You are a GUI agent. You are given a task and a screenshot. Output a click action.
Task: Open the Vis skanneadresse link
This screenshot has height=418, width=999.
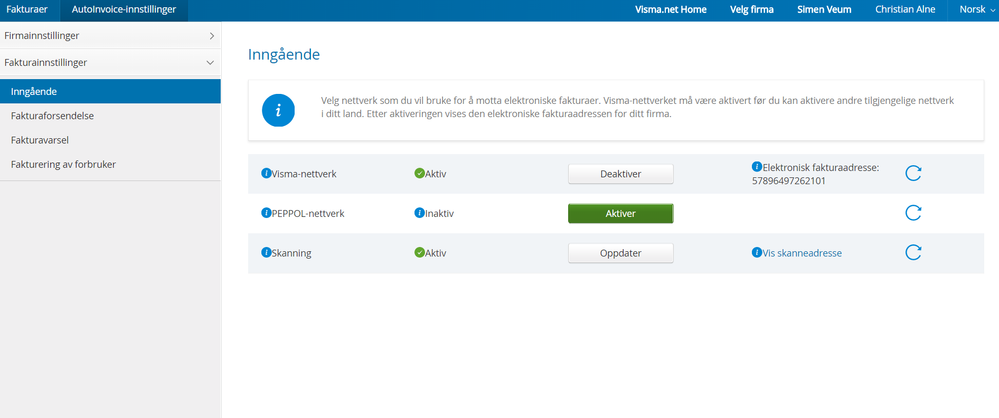click(802, 253)
